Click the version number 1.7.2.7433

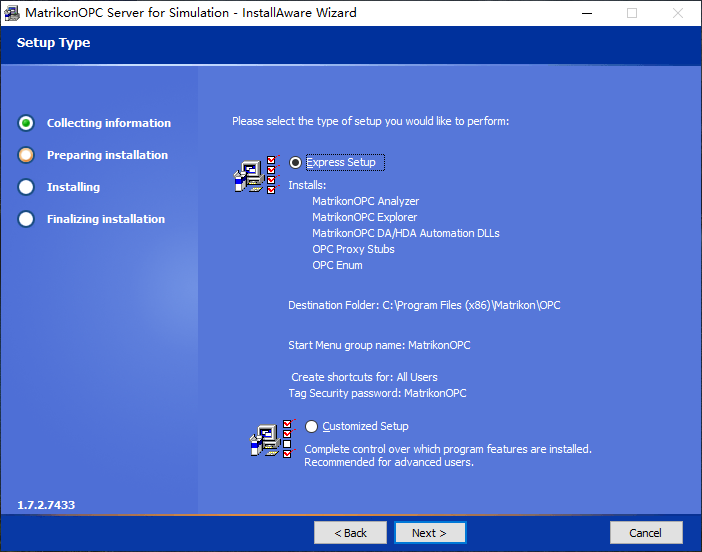[46, 505]
